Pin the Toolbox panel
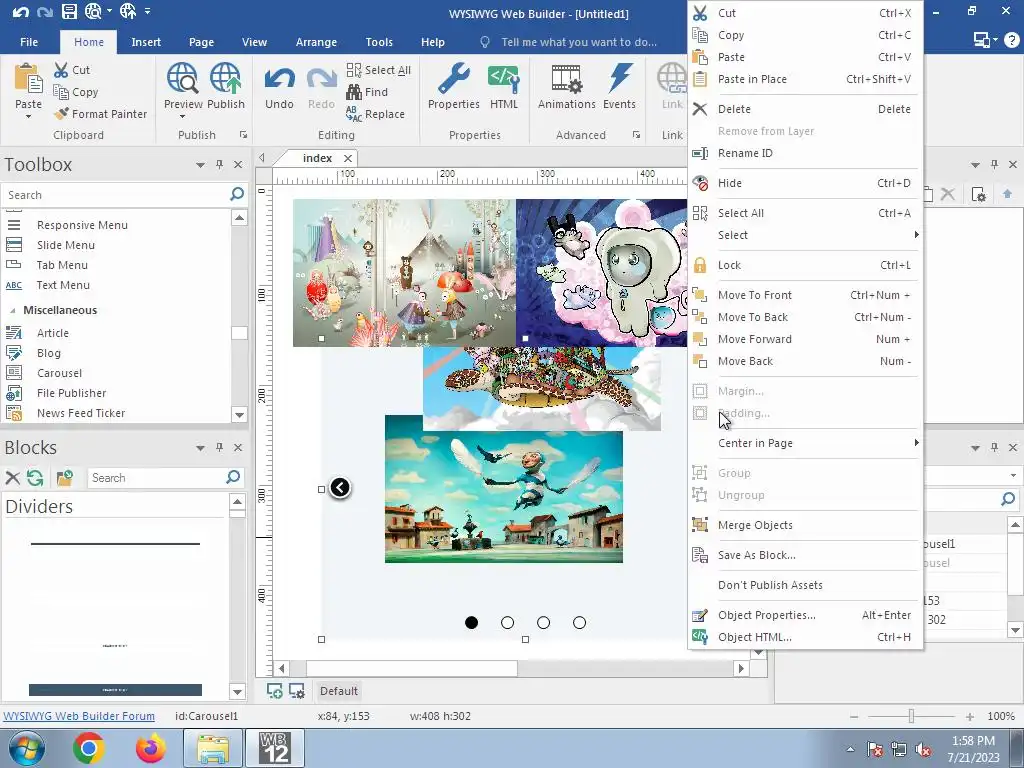This screenshot has height=768, width=1024. [x=219, y=165]
